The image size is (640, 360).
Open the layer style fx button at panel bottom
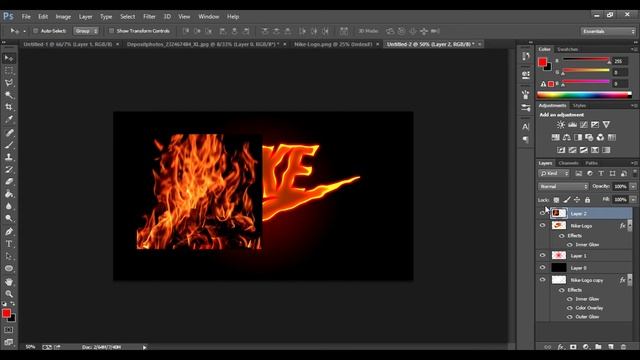(560, 347)
